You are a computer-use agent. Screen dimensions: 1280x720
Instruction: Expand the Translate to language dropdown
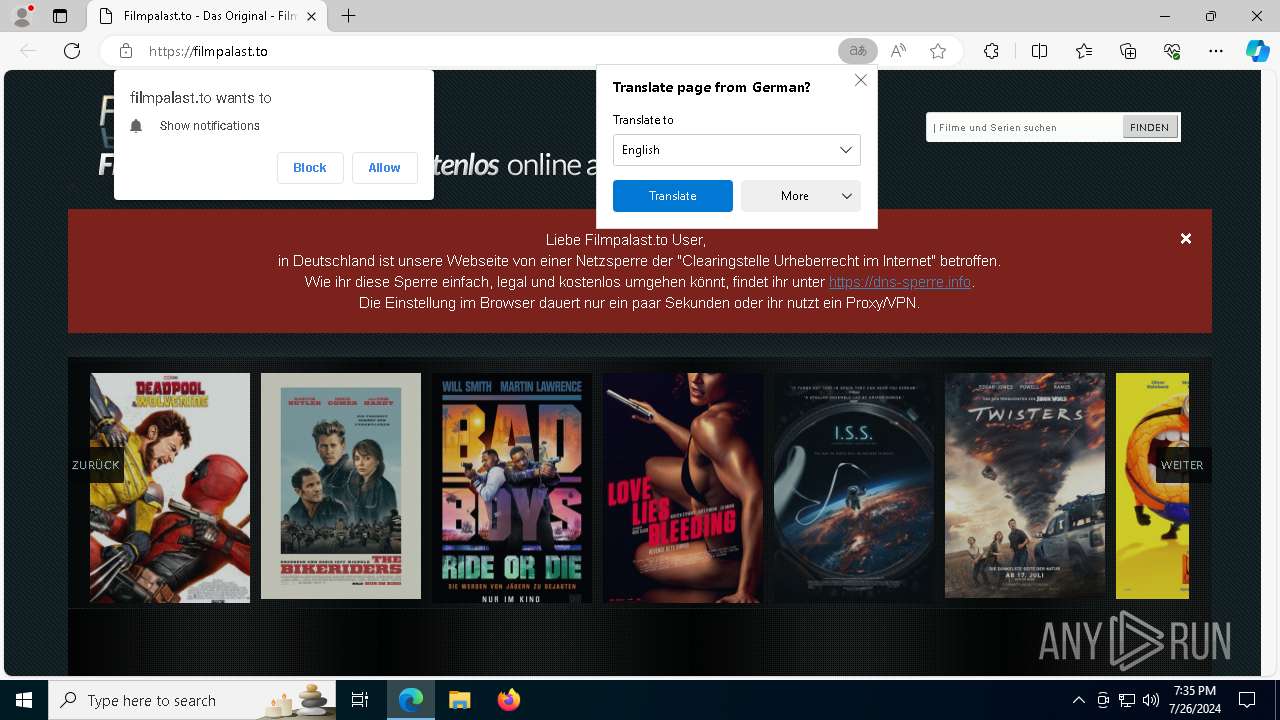[x=736, y=150]
